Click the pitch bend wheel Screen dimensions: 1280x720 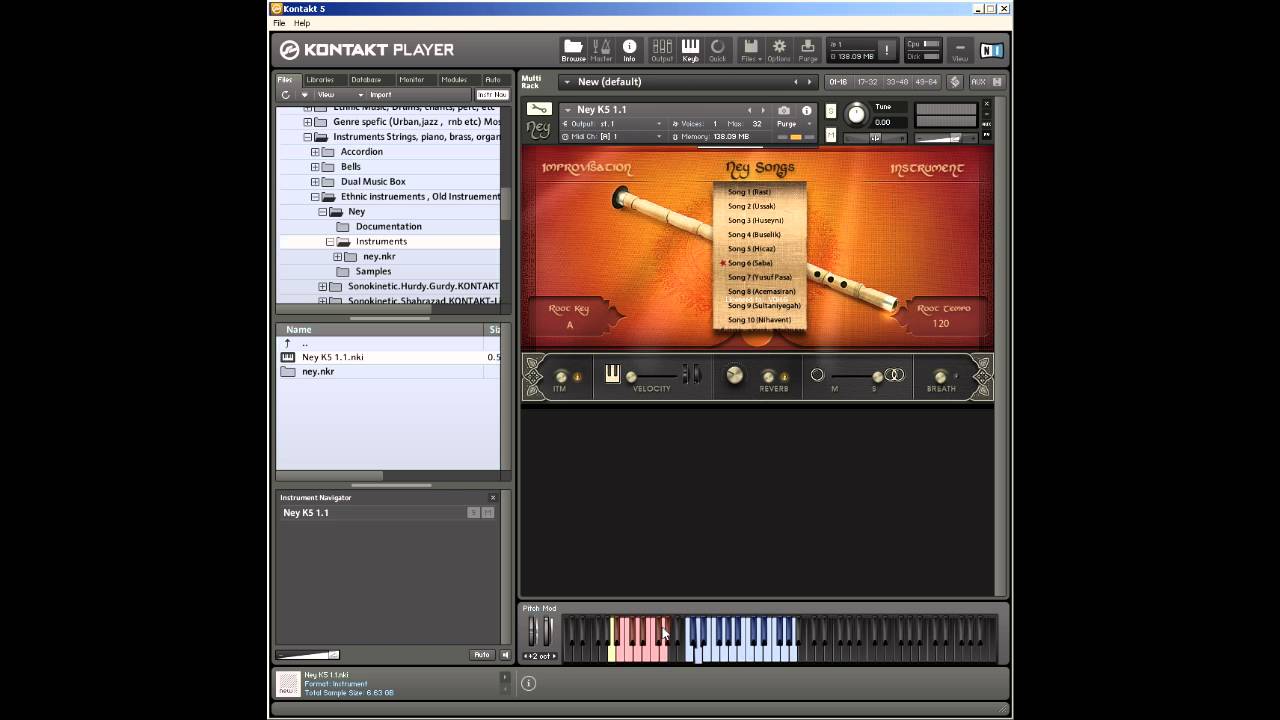point(533,632)
